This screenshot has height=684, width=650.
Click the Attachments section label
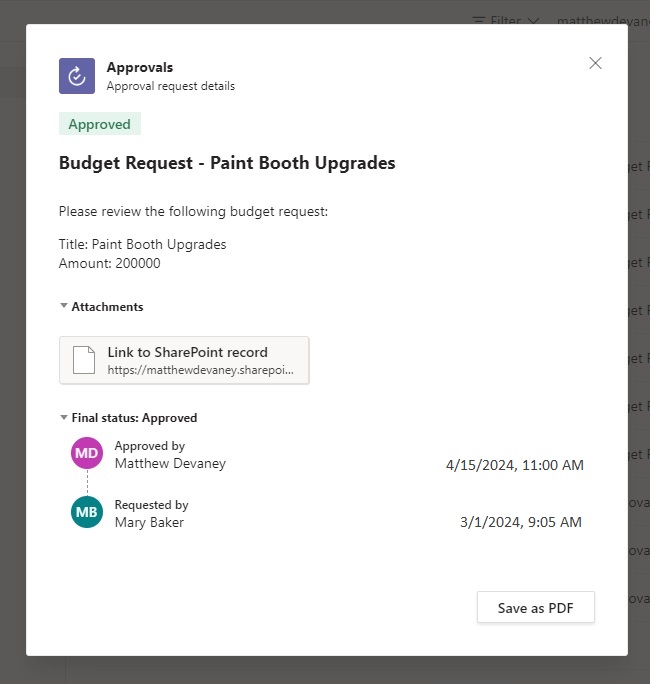(x=107, y=307)
